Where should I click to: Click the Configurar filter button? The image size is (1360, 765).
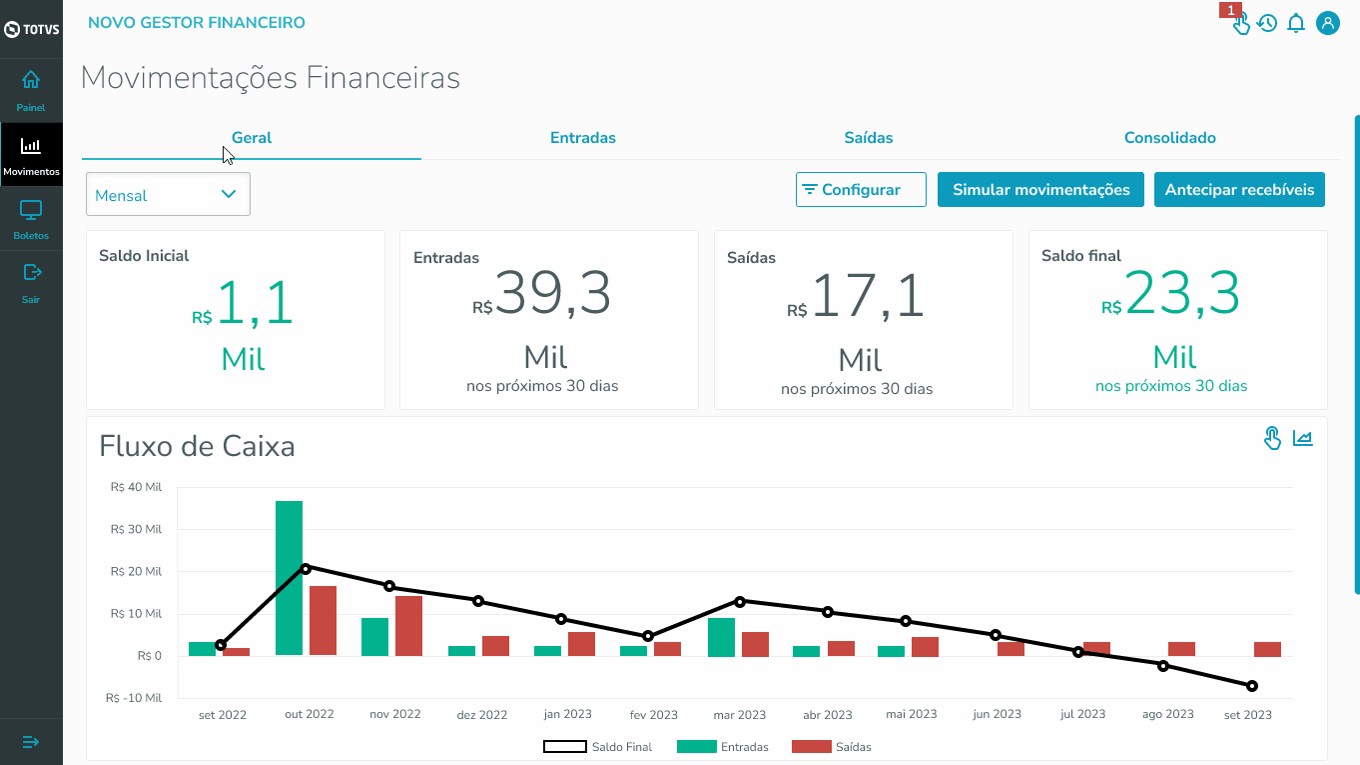(861, 190)
